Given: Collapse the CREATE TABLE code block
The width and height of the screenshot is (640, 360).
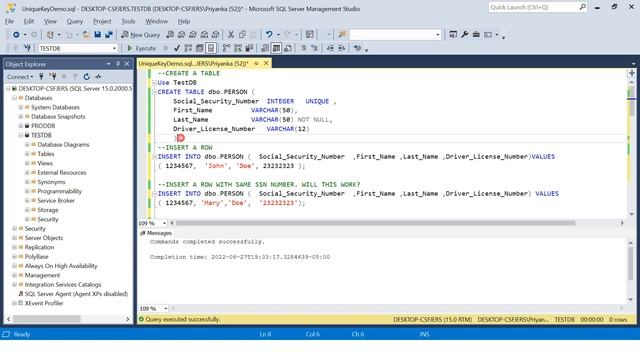Looking at the screenshot, I should click(154, 92).
